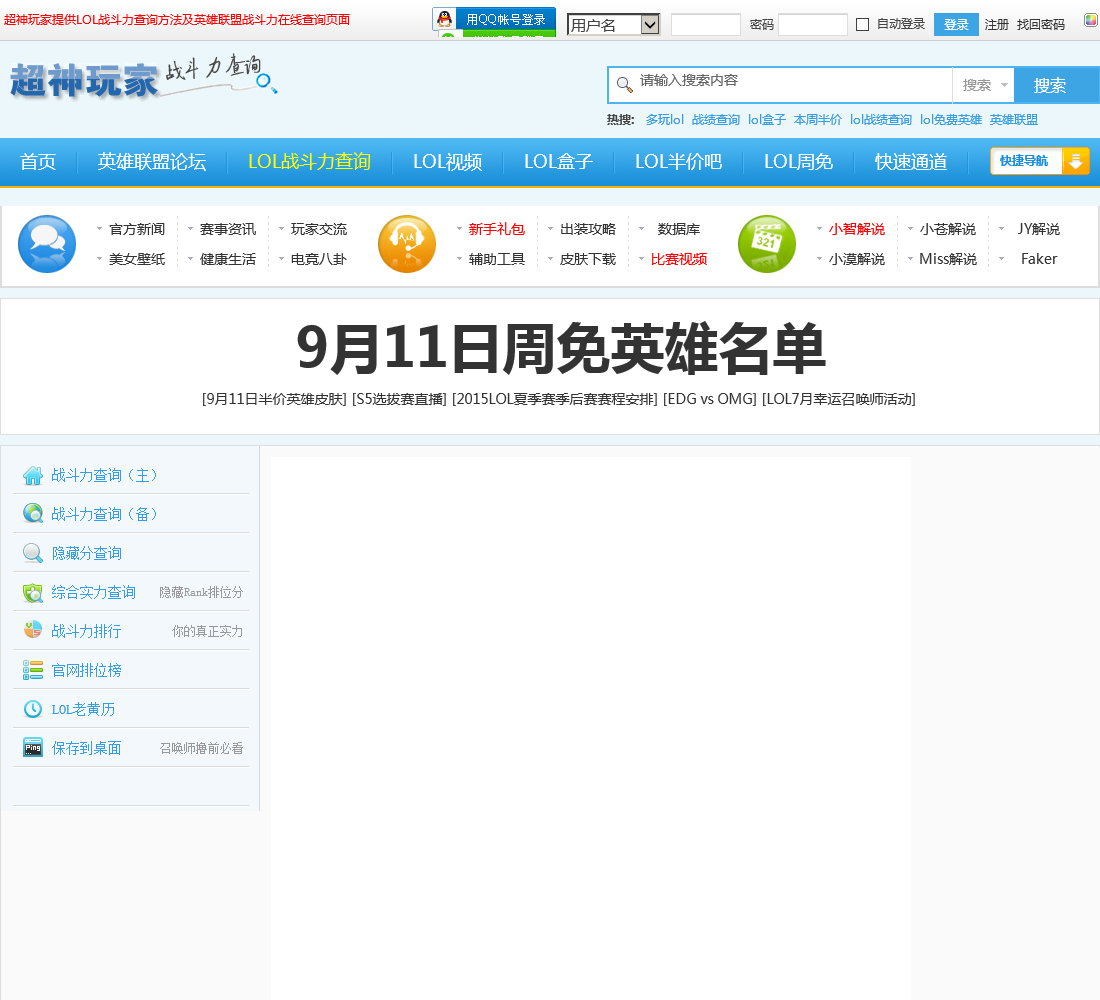1100x1000 pixels.
Task: Open 隐藏分查询 in the sidebar
Action: pyautogui.click(x=87, y=553)
